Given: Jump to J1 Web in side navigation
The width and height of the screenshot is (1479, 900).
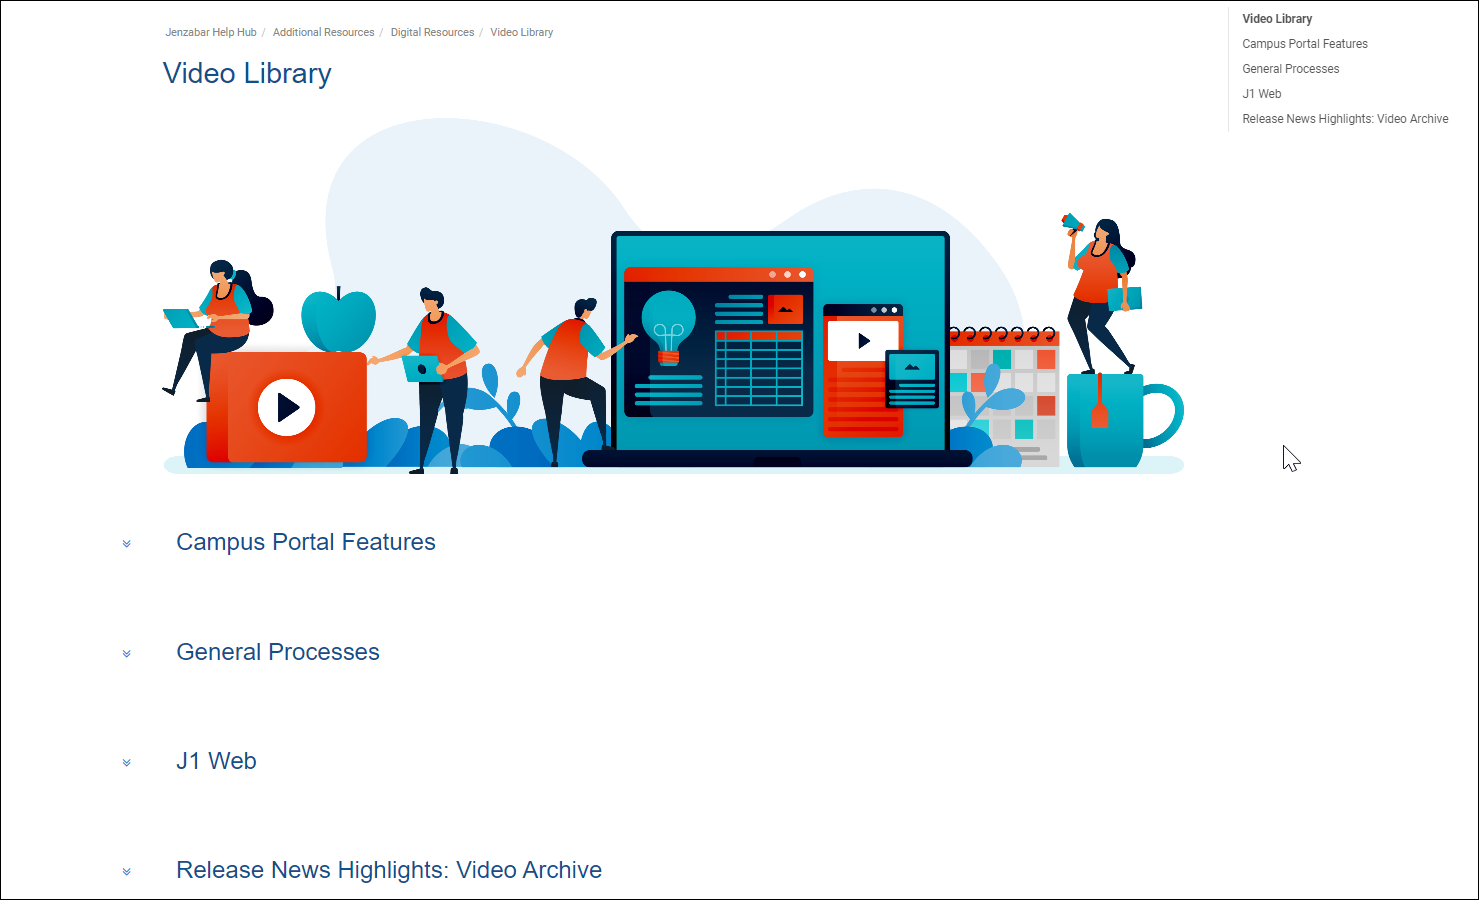Looking at the screenshot, I should pos(1262,94).
